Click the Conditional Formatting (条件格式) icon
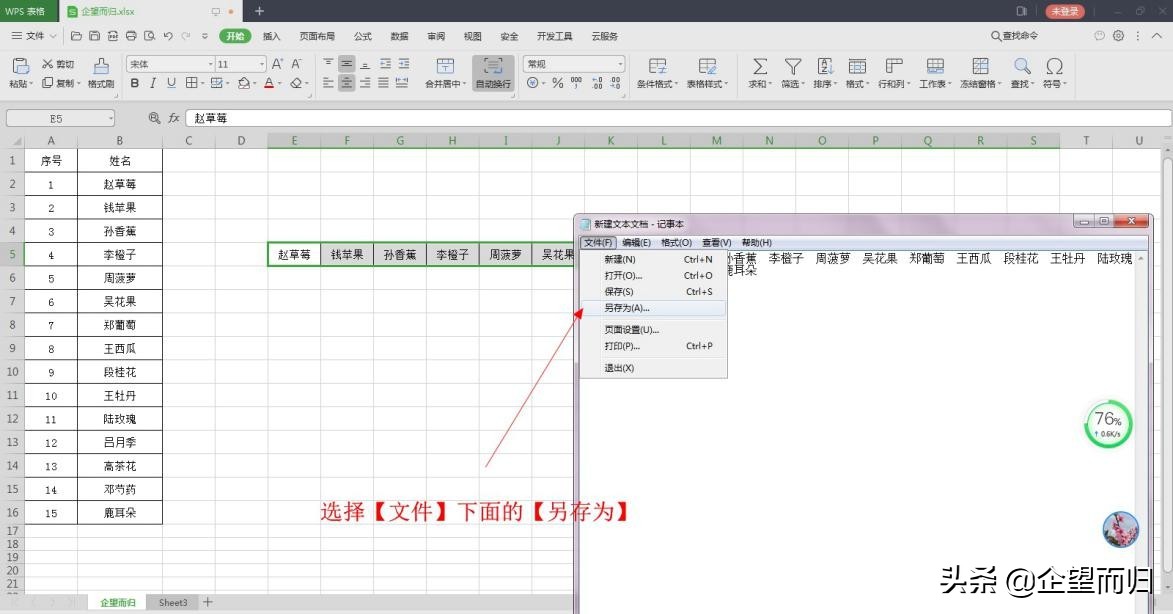This screenshot has height=614, width=1173. pyautogui.click(x=658, y=66)
